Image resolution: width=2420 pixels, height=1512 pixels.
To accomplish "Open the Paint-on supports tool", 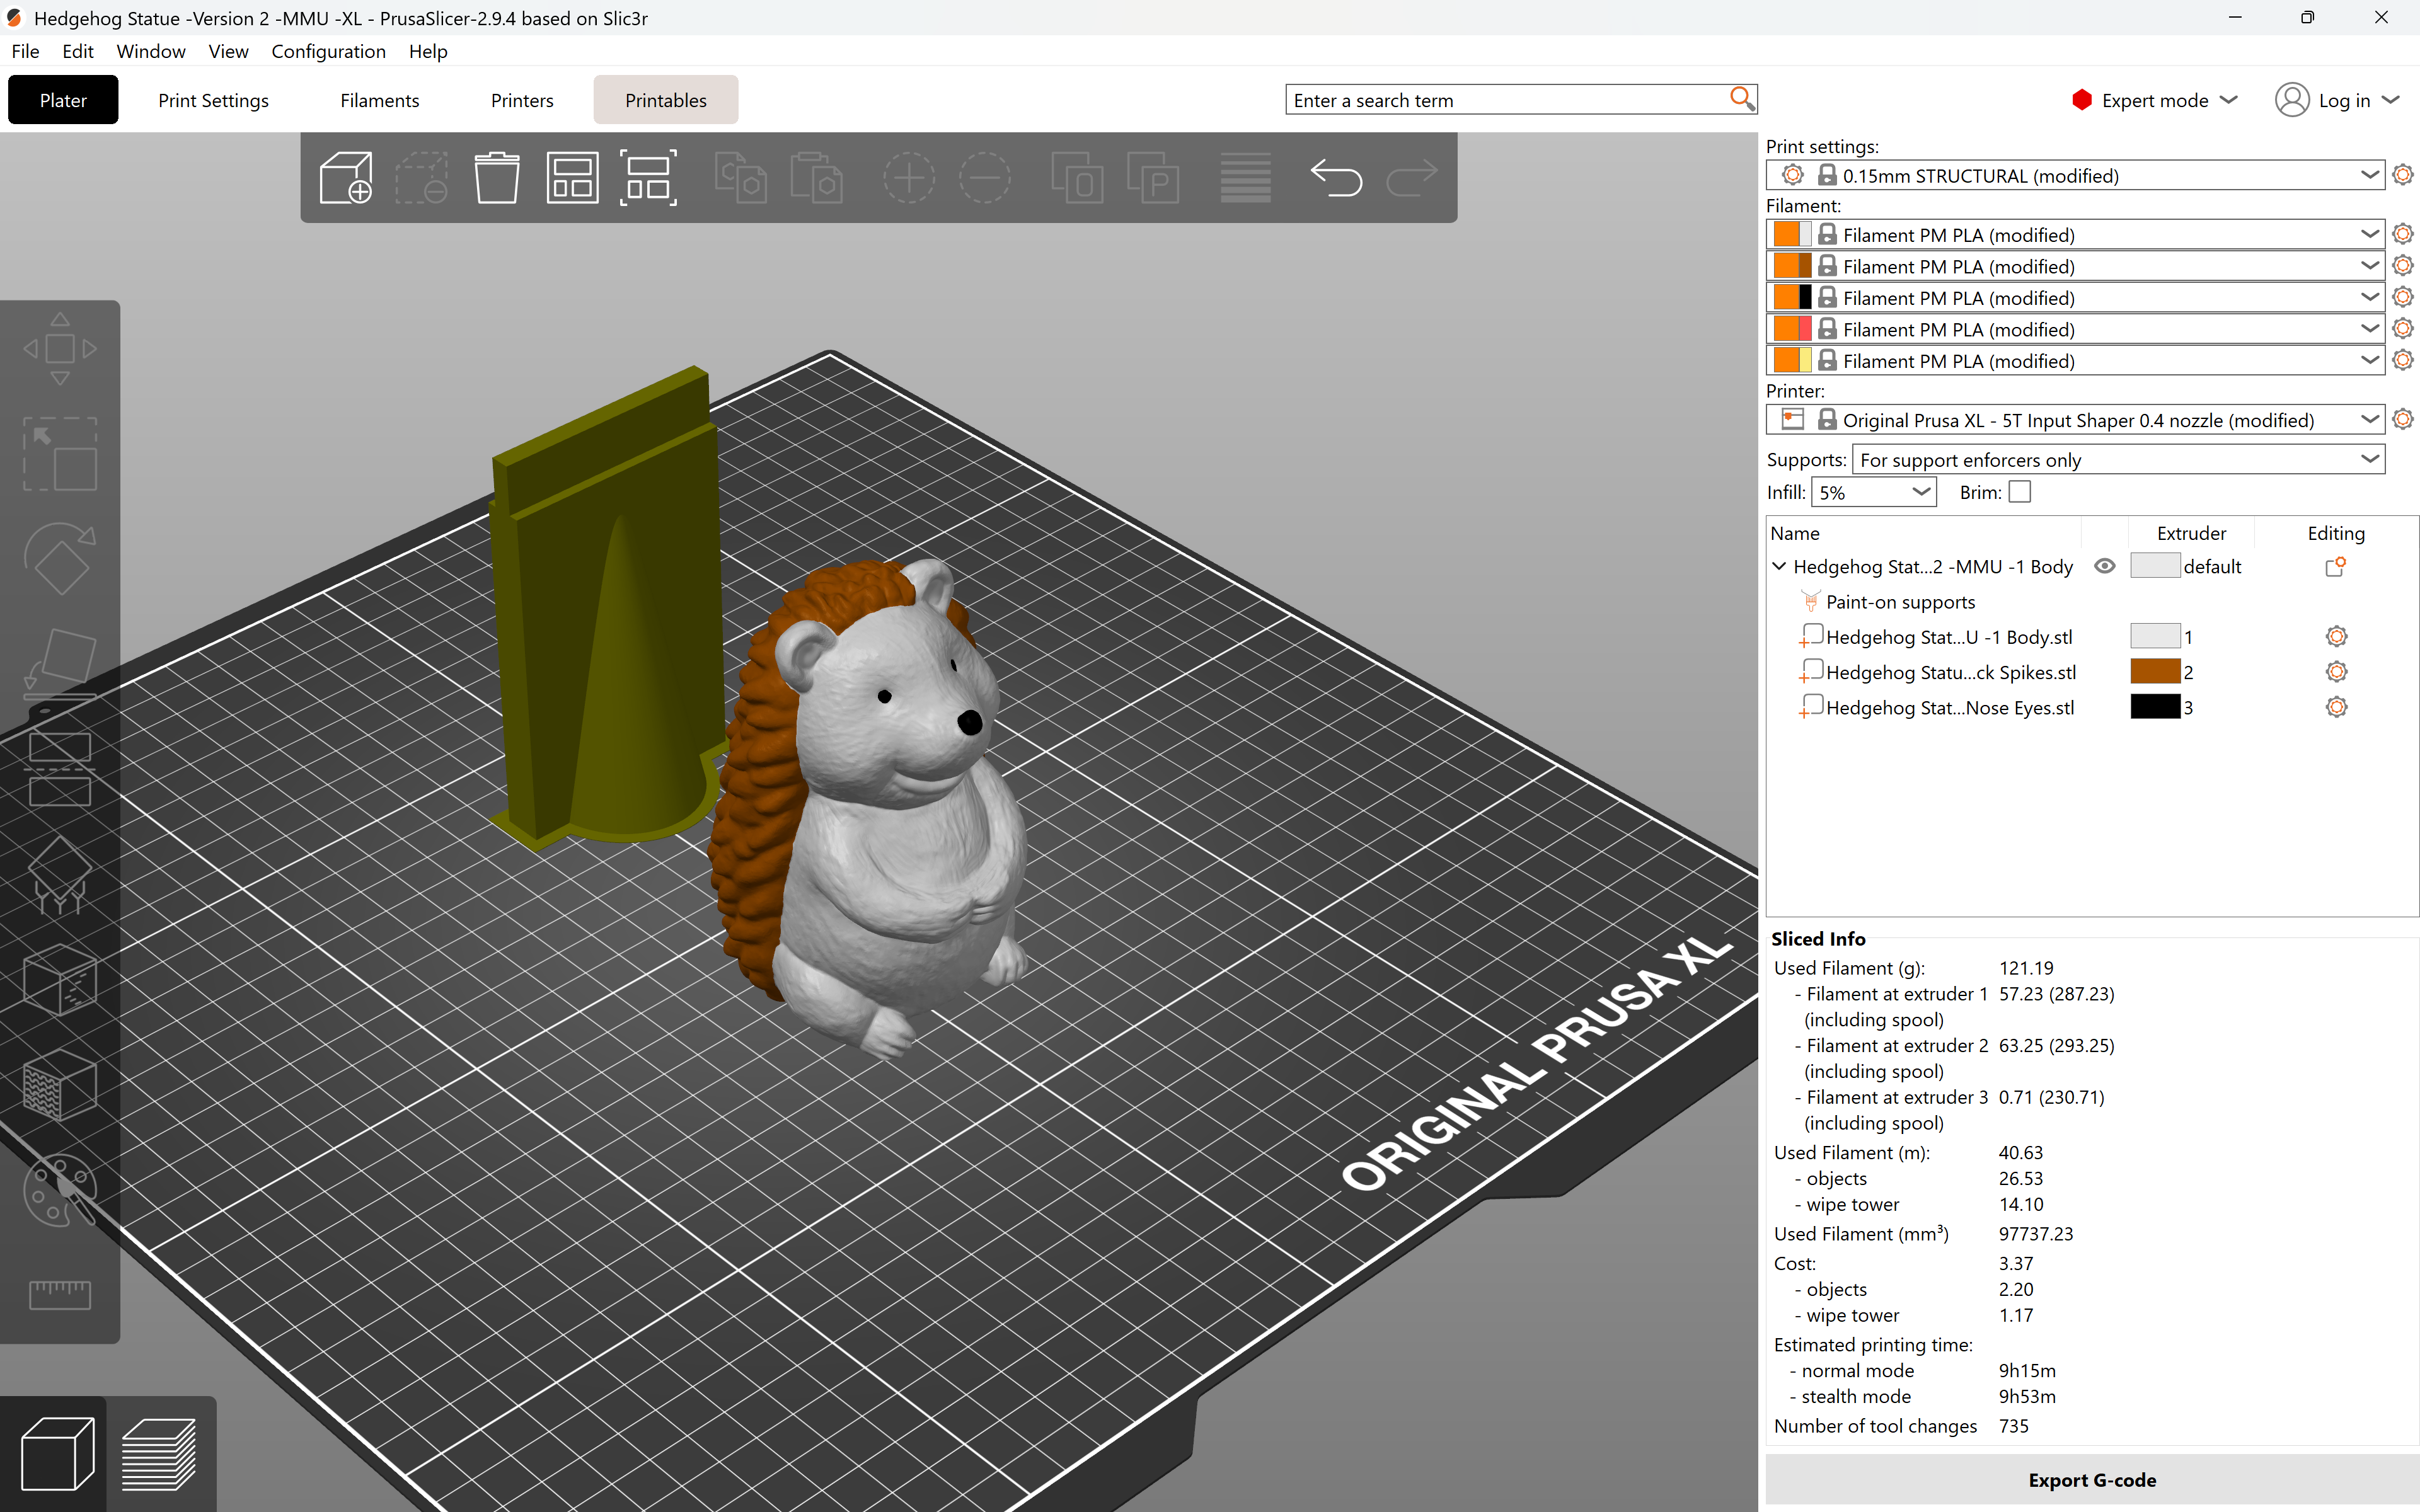I will coord(60,874).
